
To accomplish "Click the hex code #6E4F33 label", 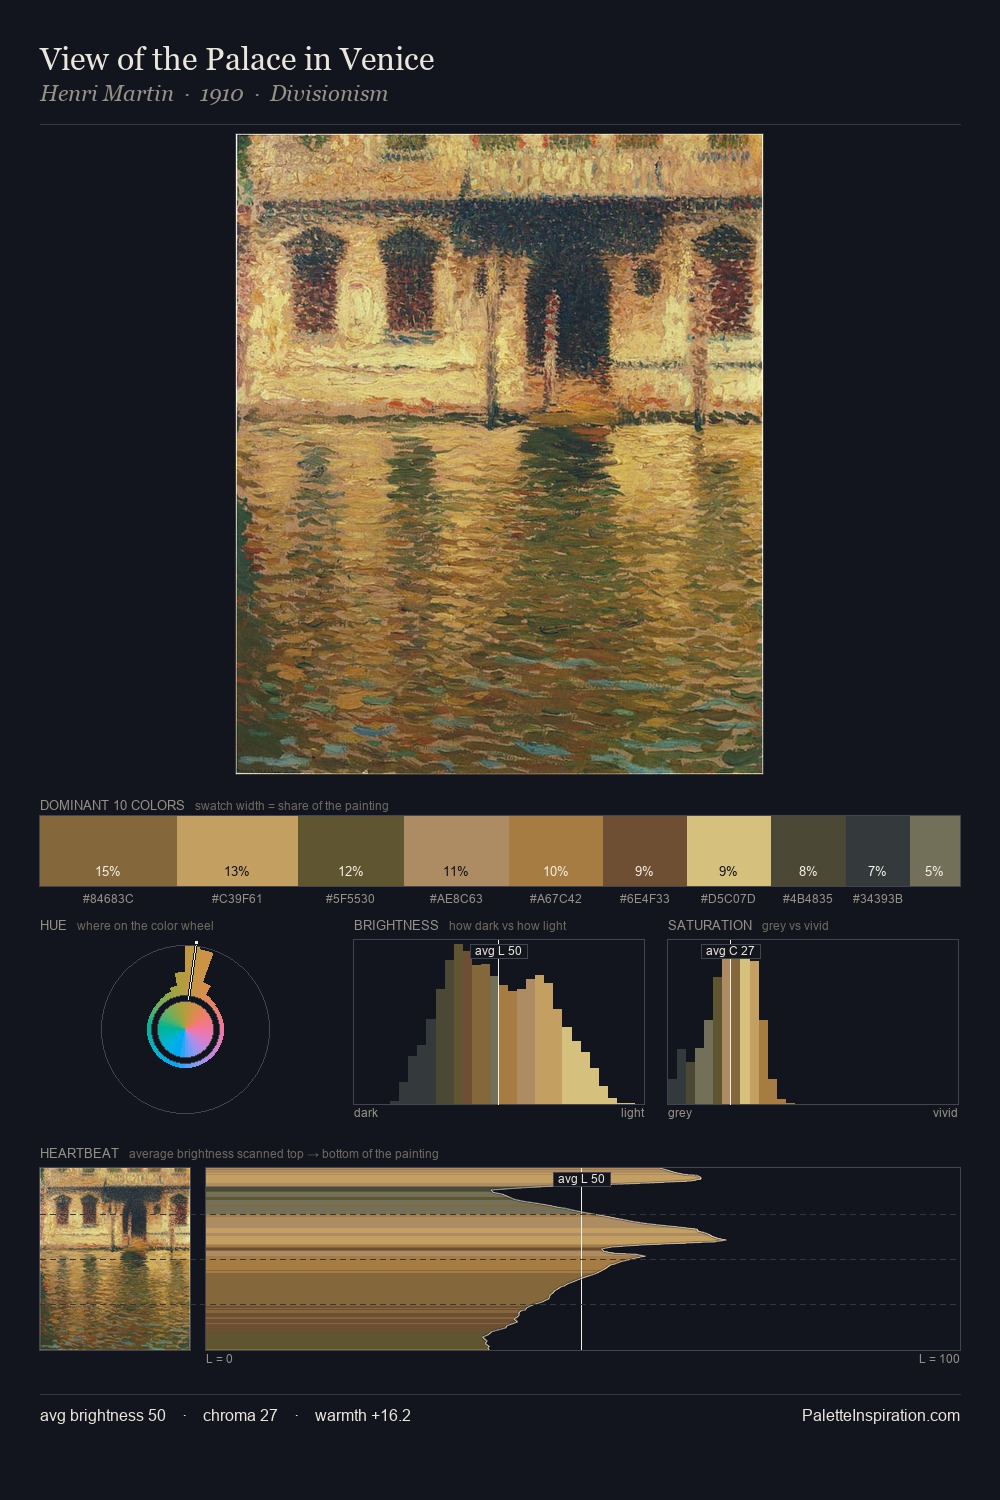I will (645, 899).
